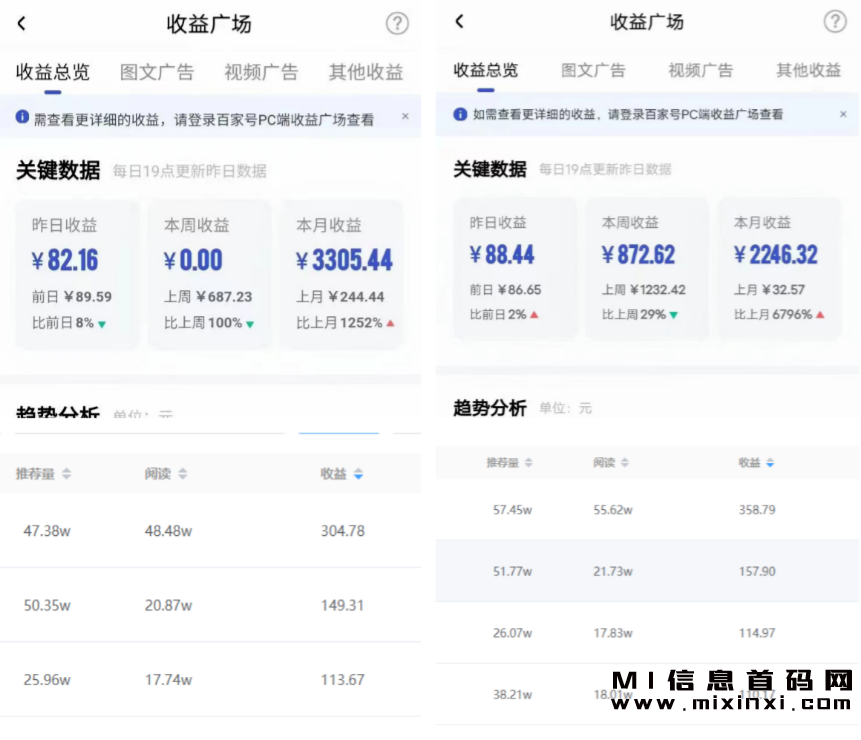Tap back arrow in left screenshot

22,24
